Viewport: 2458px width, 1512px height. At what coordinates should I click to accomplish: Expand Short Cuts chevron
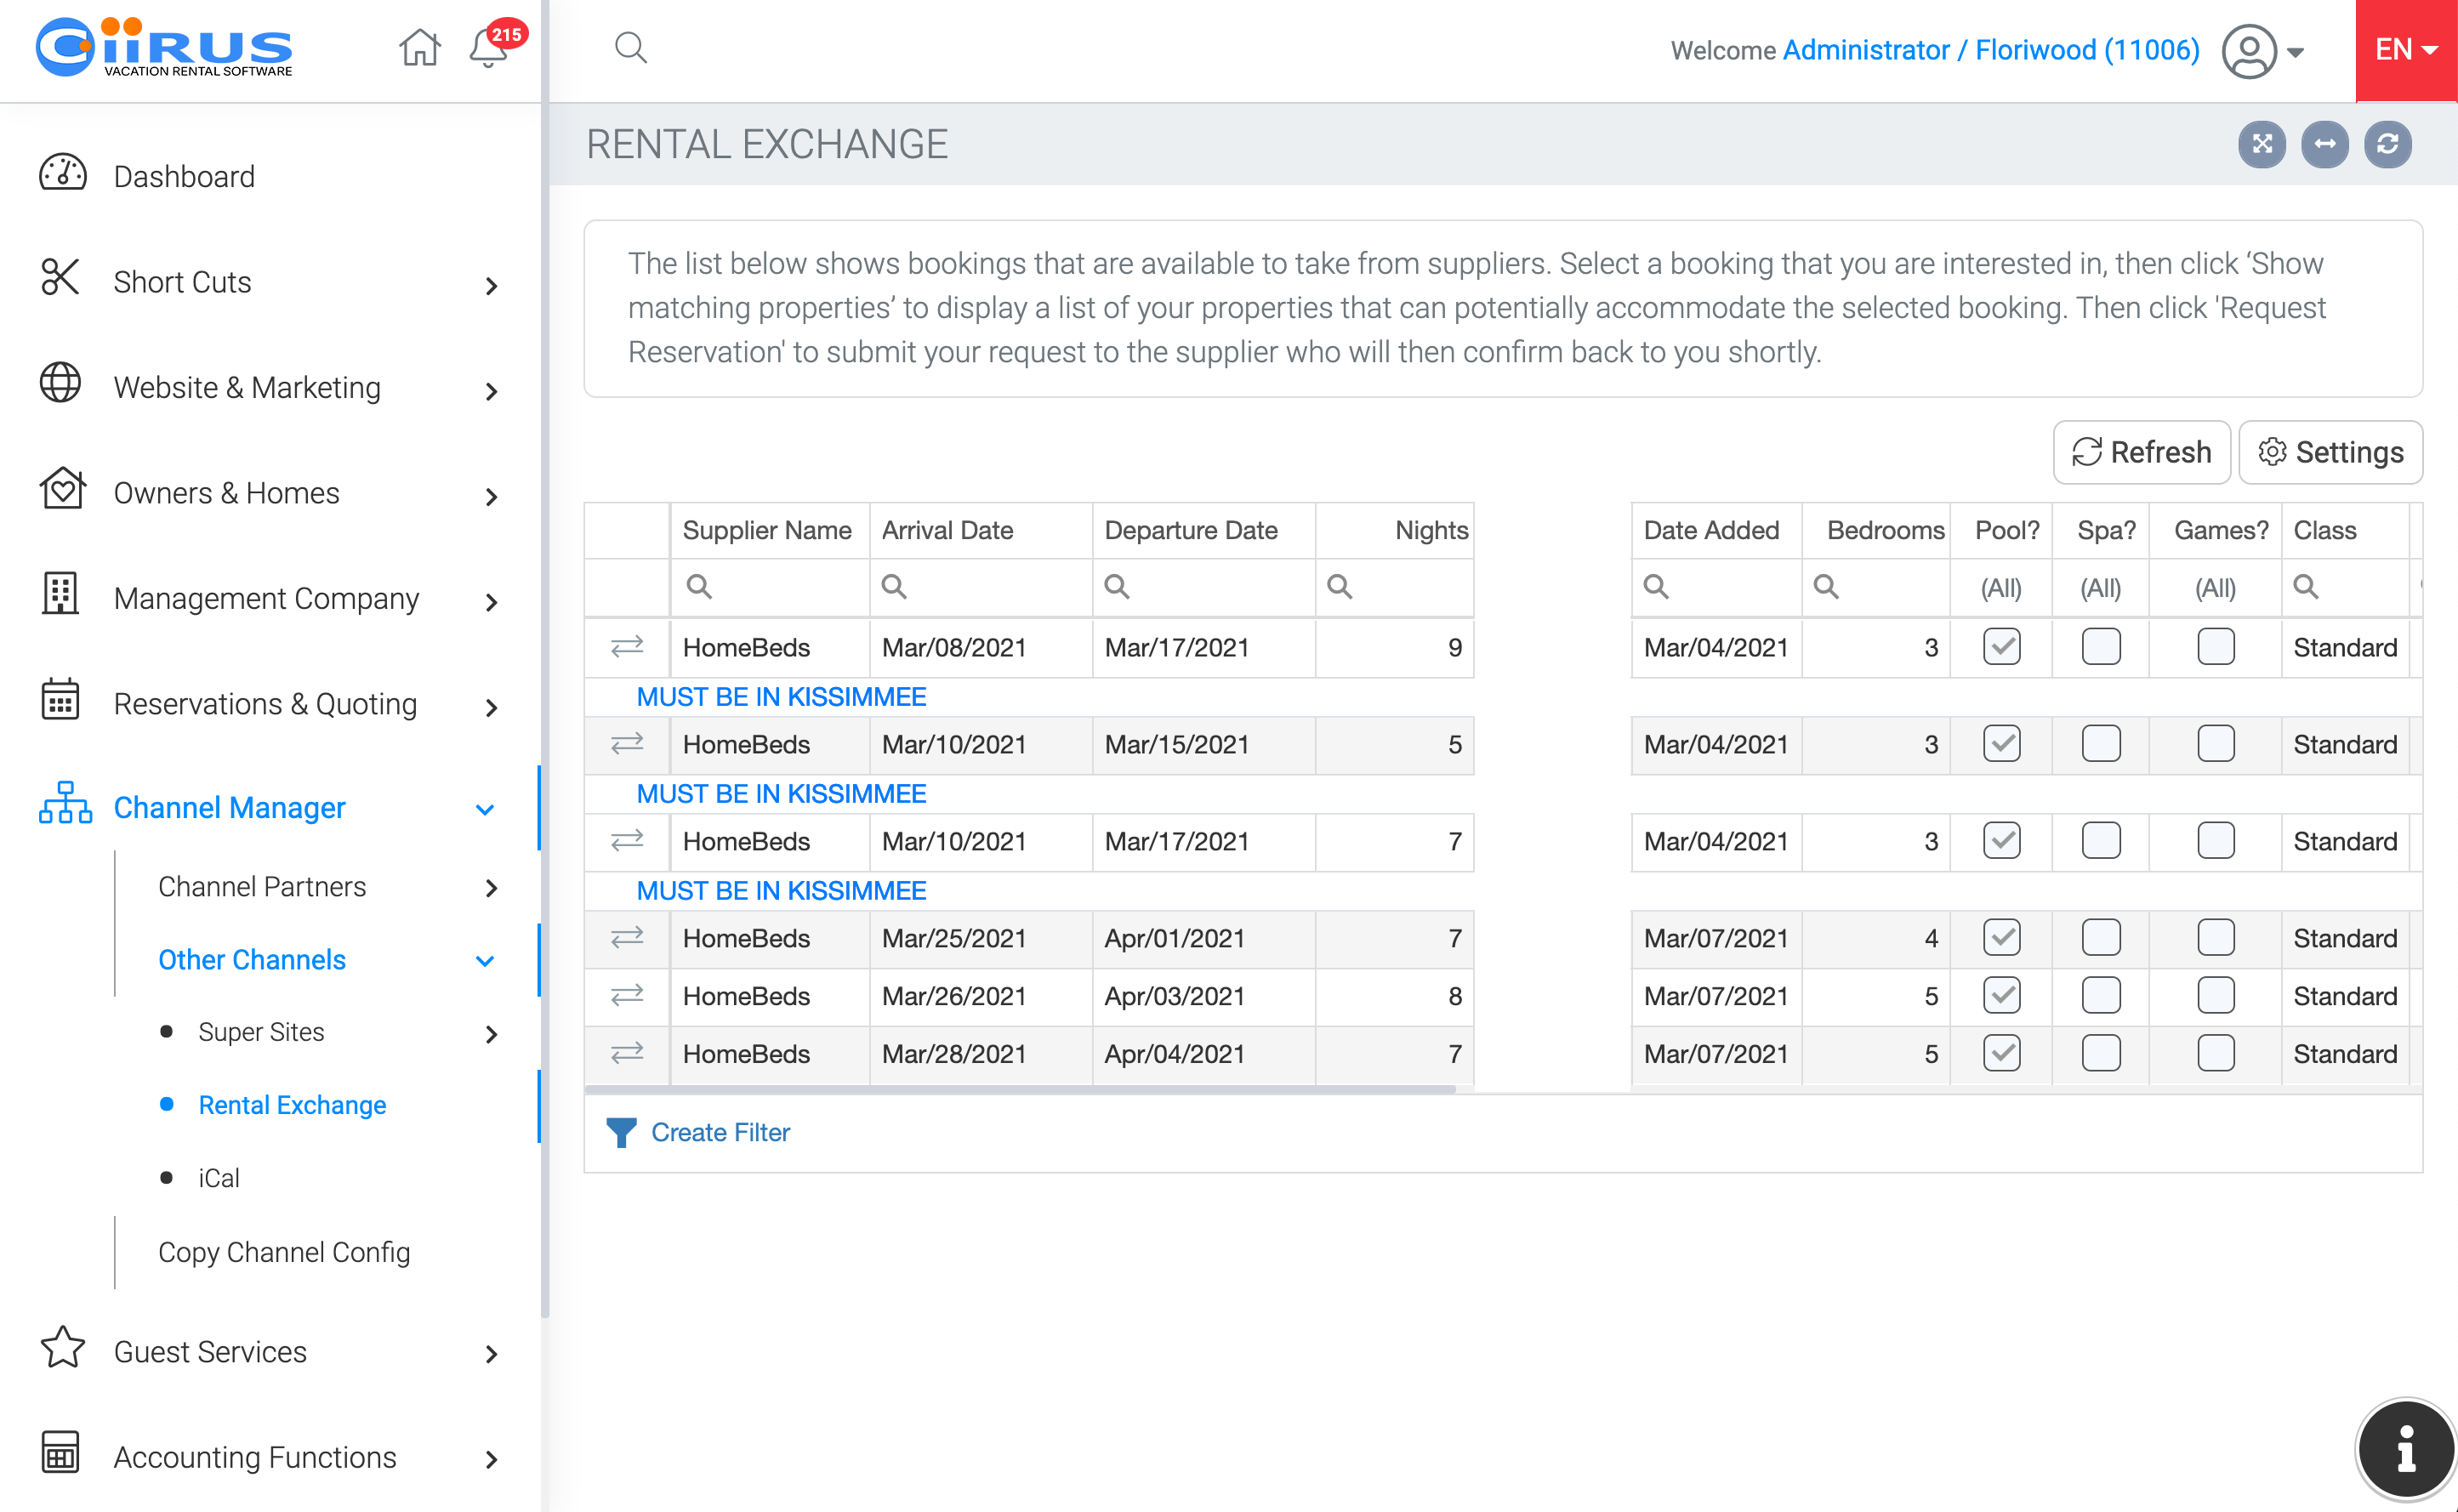point(491,286)
